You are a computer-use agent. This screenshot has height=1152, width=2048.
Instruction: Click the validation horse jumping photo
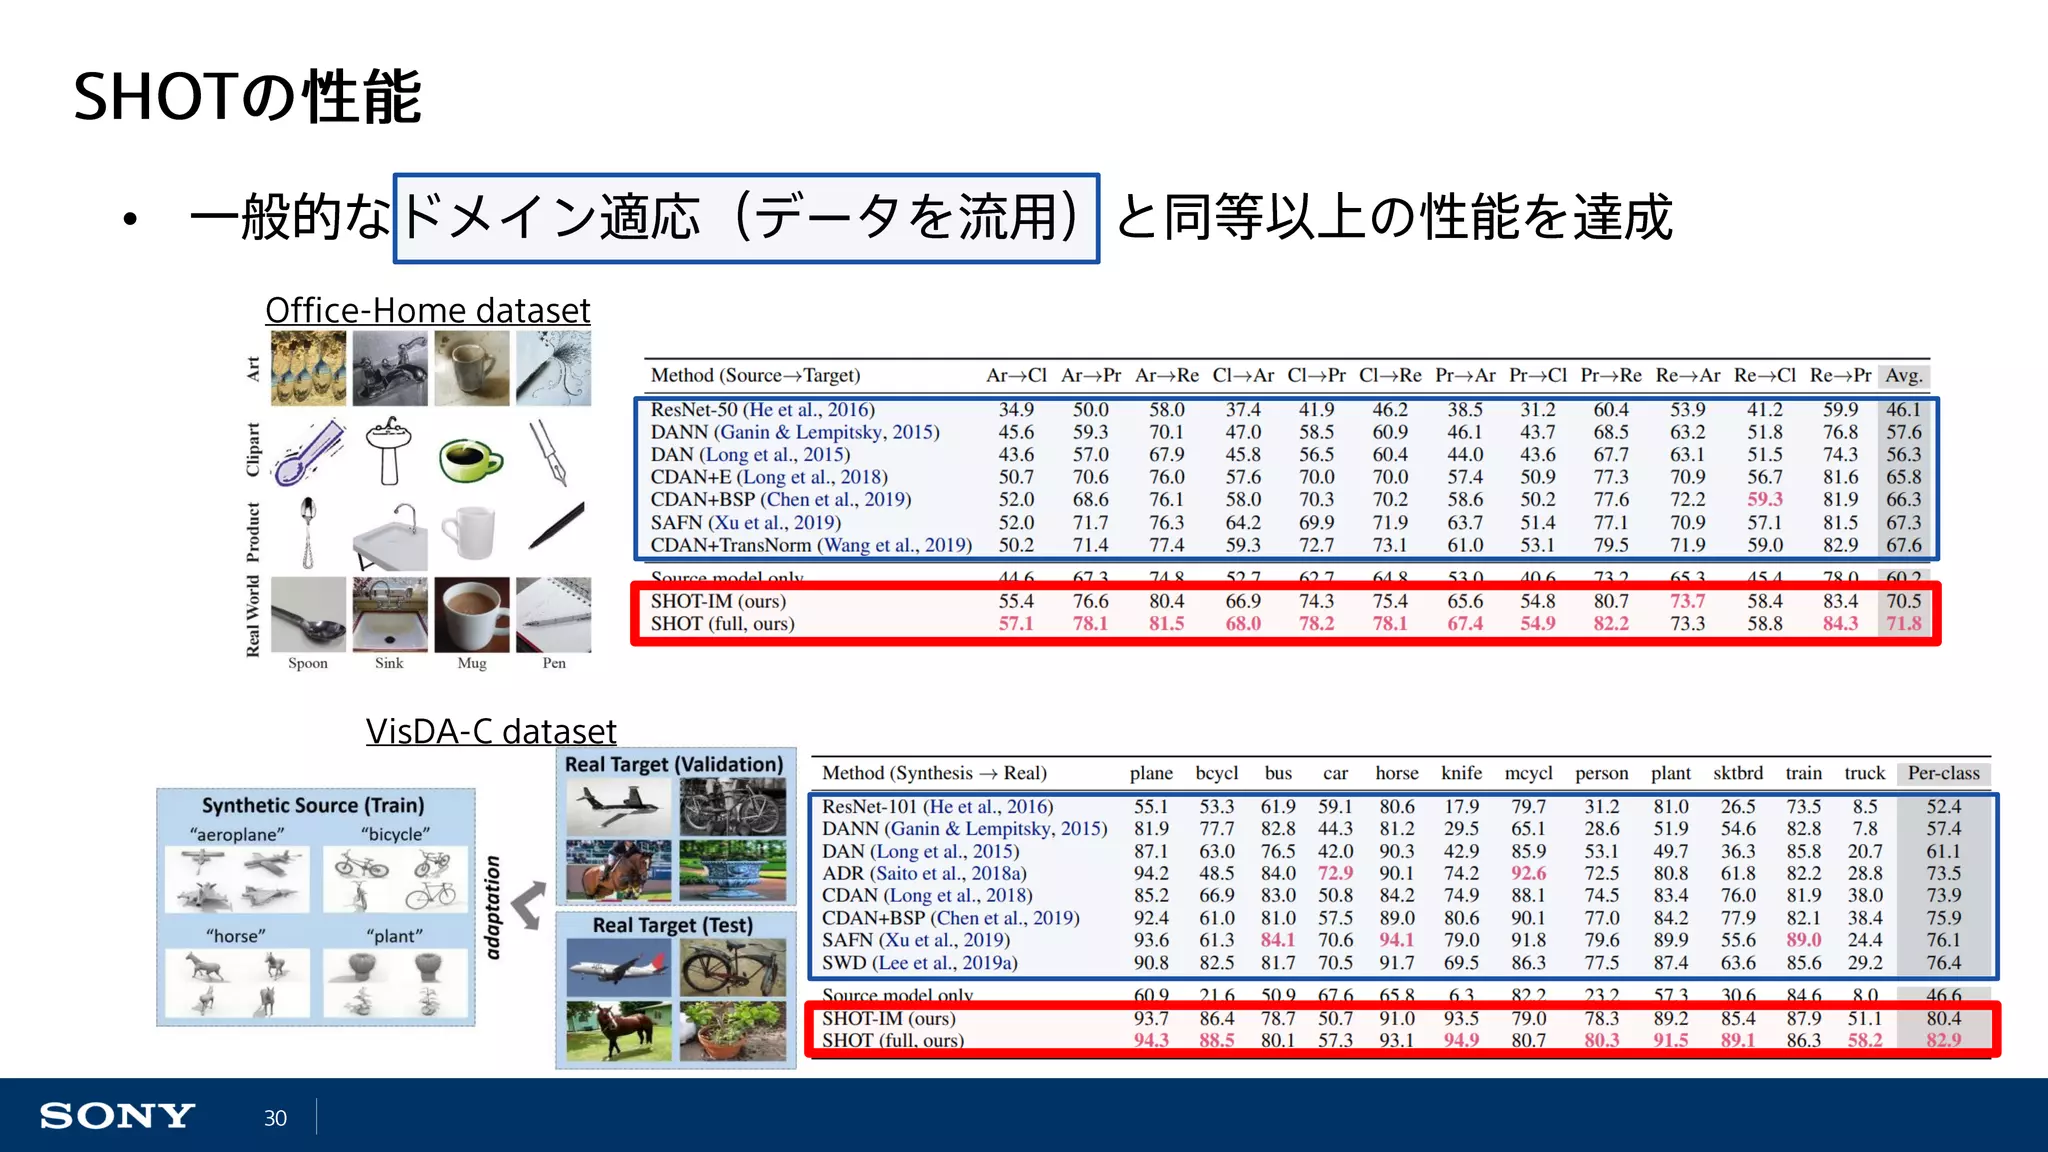click(618, 870)
